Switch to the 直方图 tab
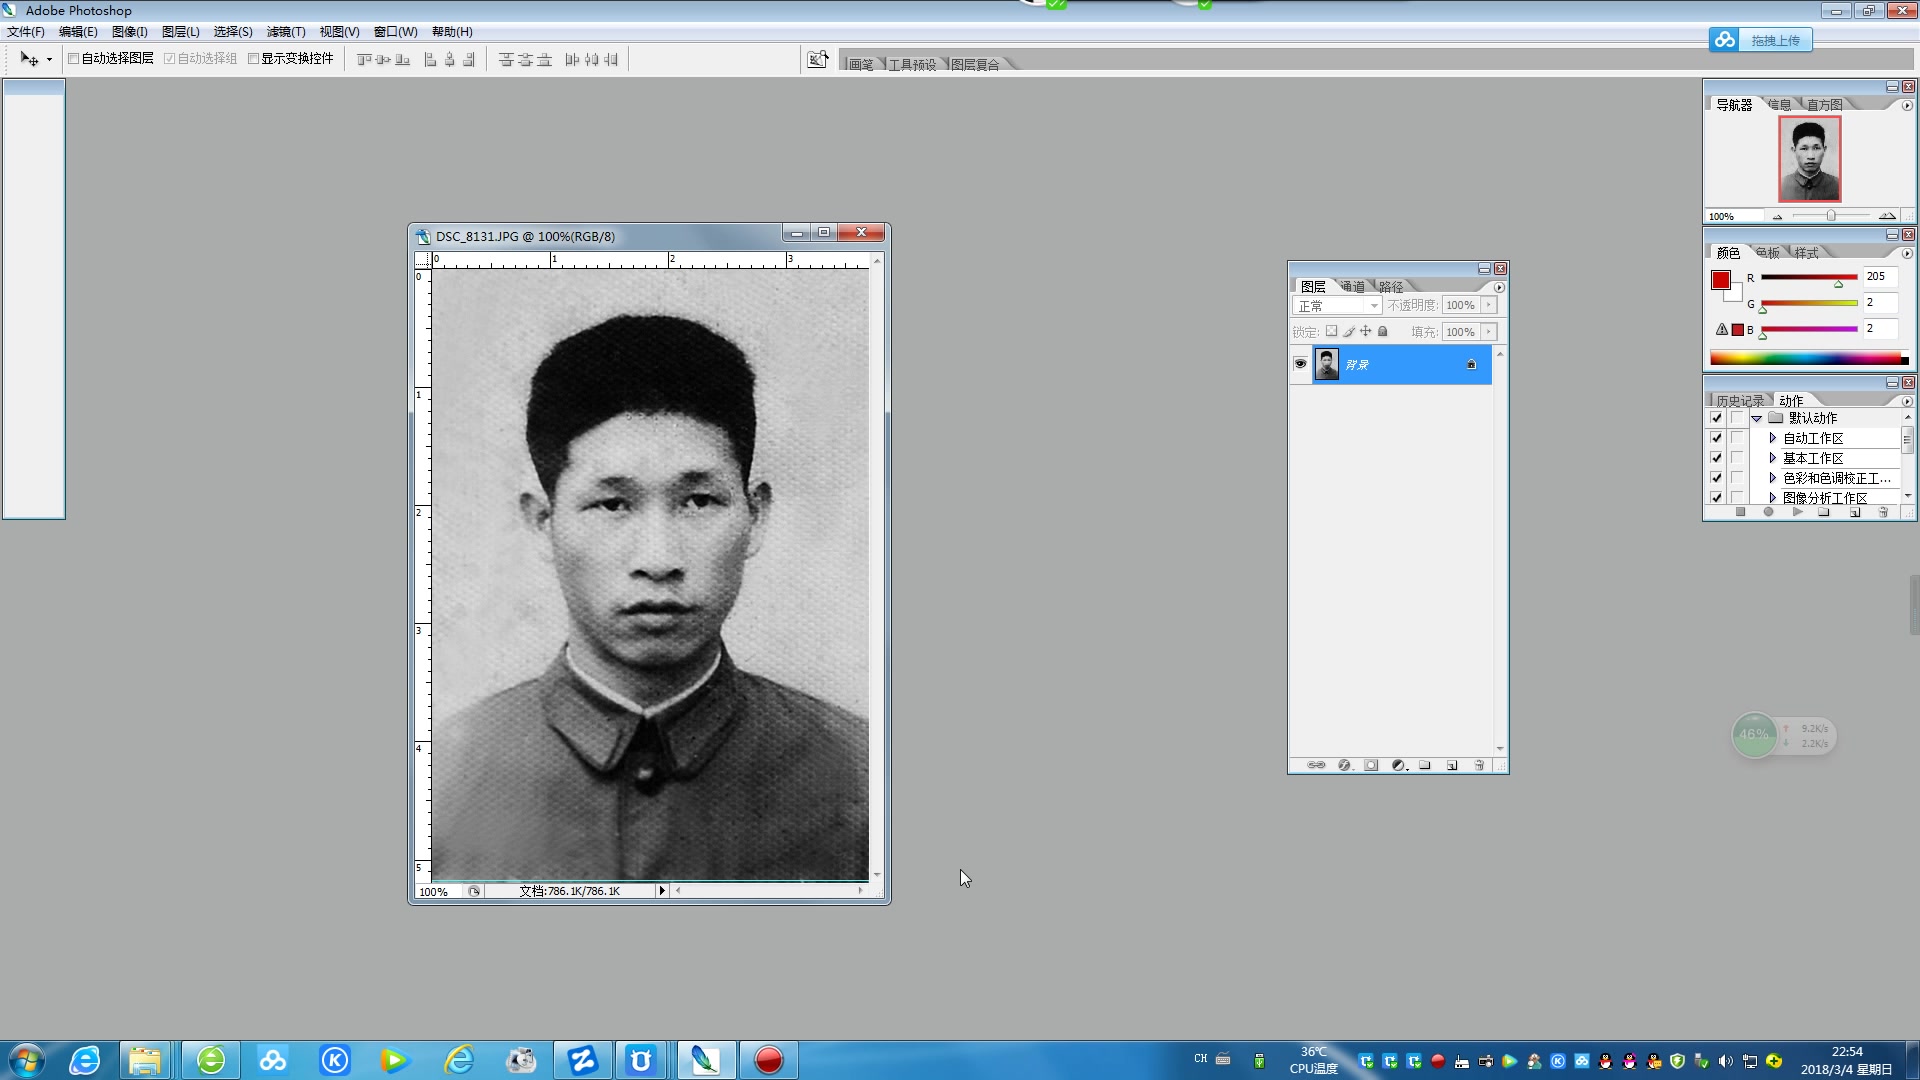1920x1080 pixels. [x=1824, y=105]
